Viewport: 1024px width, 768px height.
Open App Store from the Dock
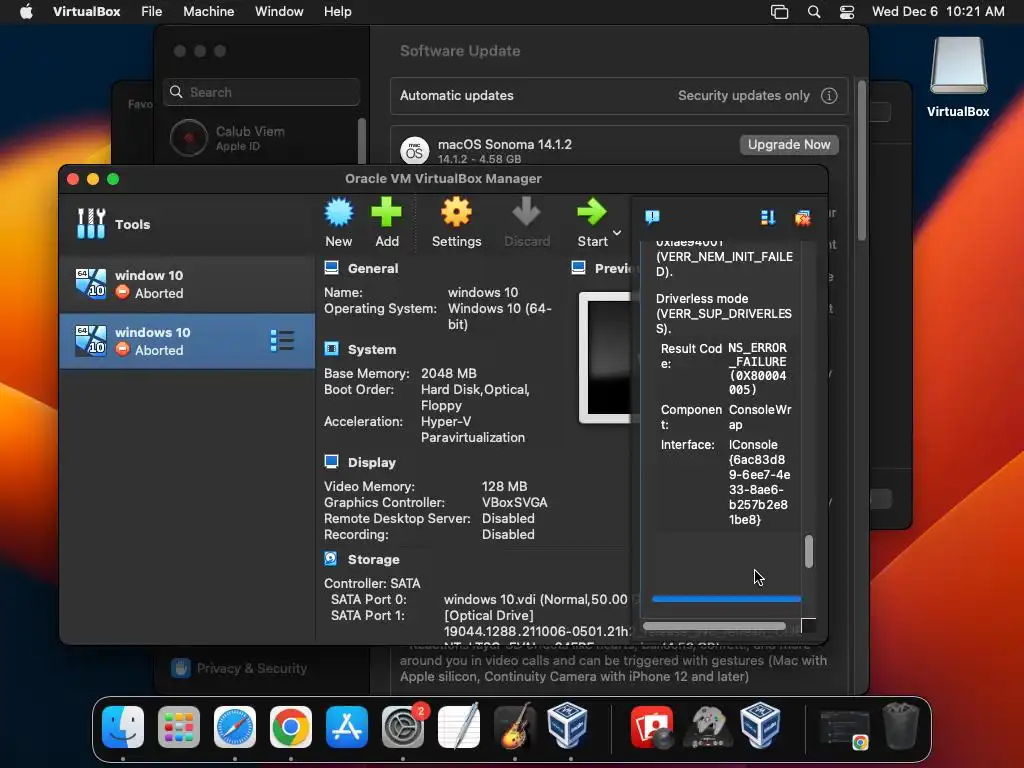click(347, 726)
